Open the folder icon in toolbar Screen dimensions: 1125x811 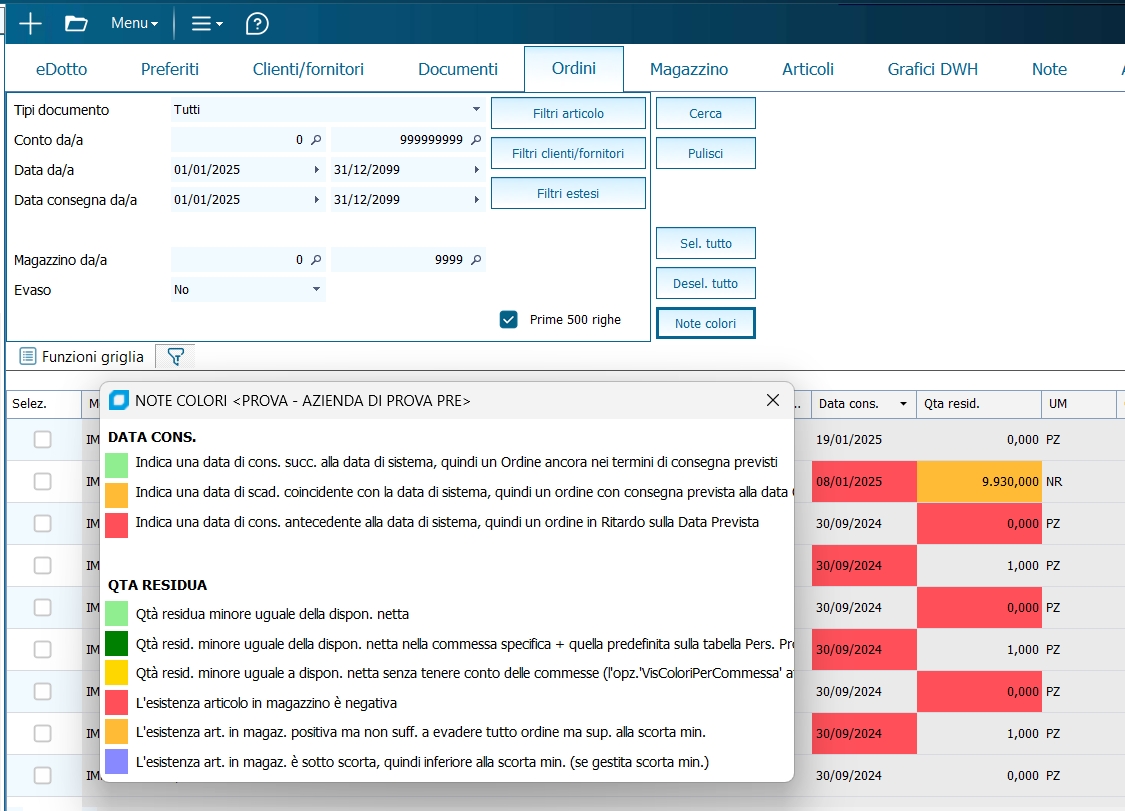coord(76,24)
